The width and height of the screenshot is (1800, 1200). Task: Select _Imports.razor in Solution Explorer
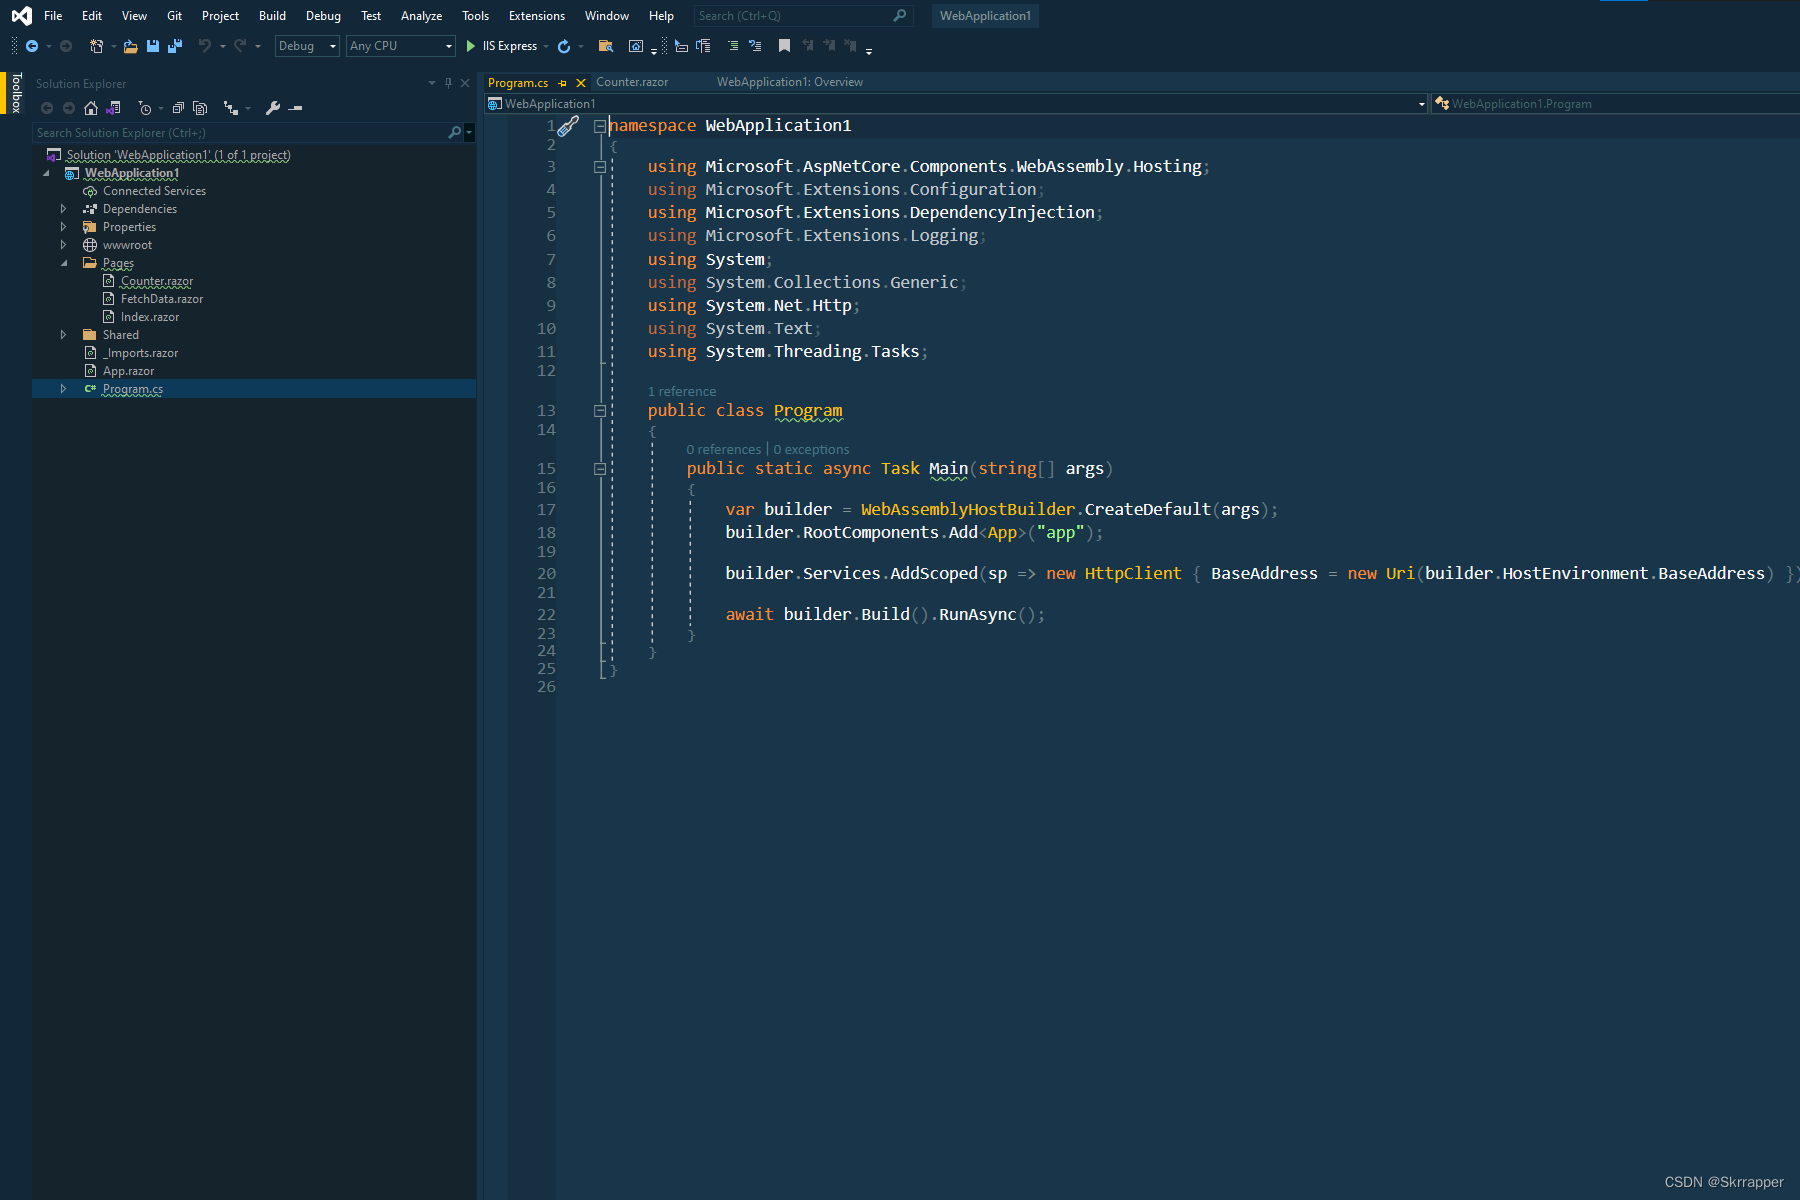coord(141,353)
